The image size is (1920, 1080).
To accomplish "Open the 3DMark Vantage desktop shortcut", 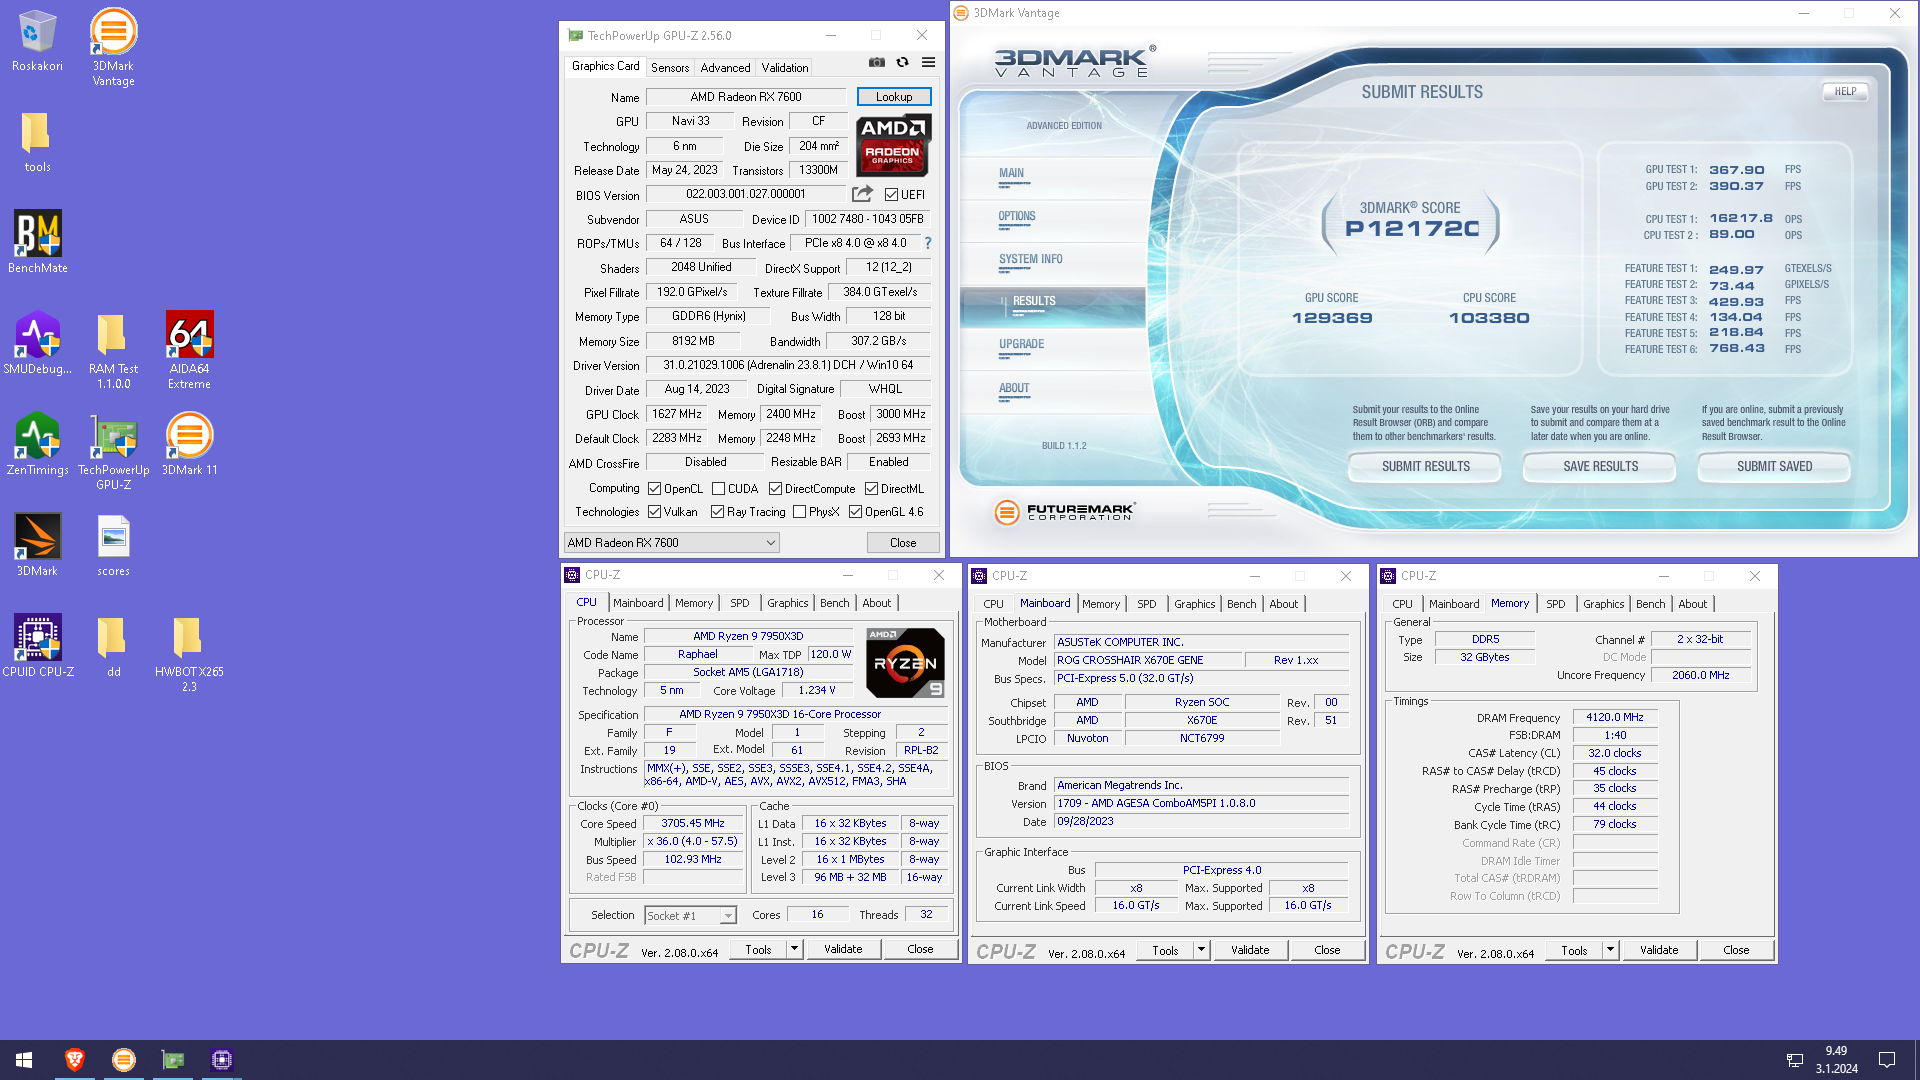I will tap(113, 47).
